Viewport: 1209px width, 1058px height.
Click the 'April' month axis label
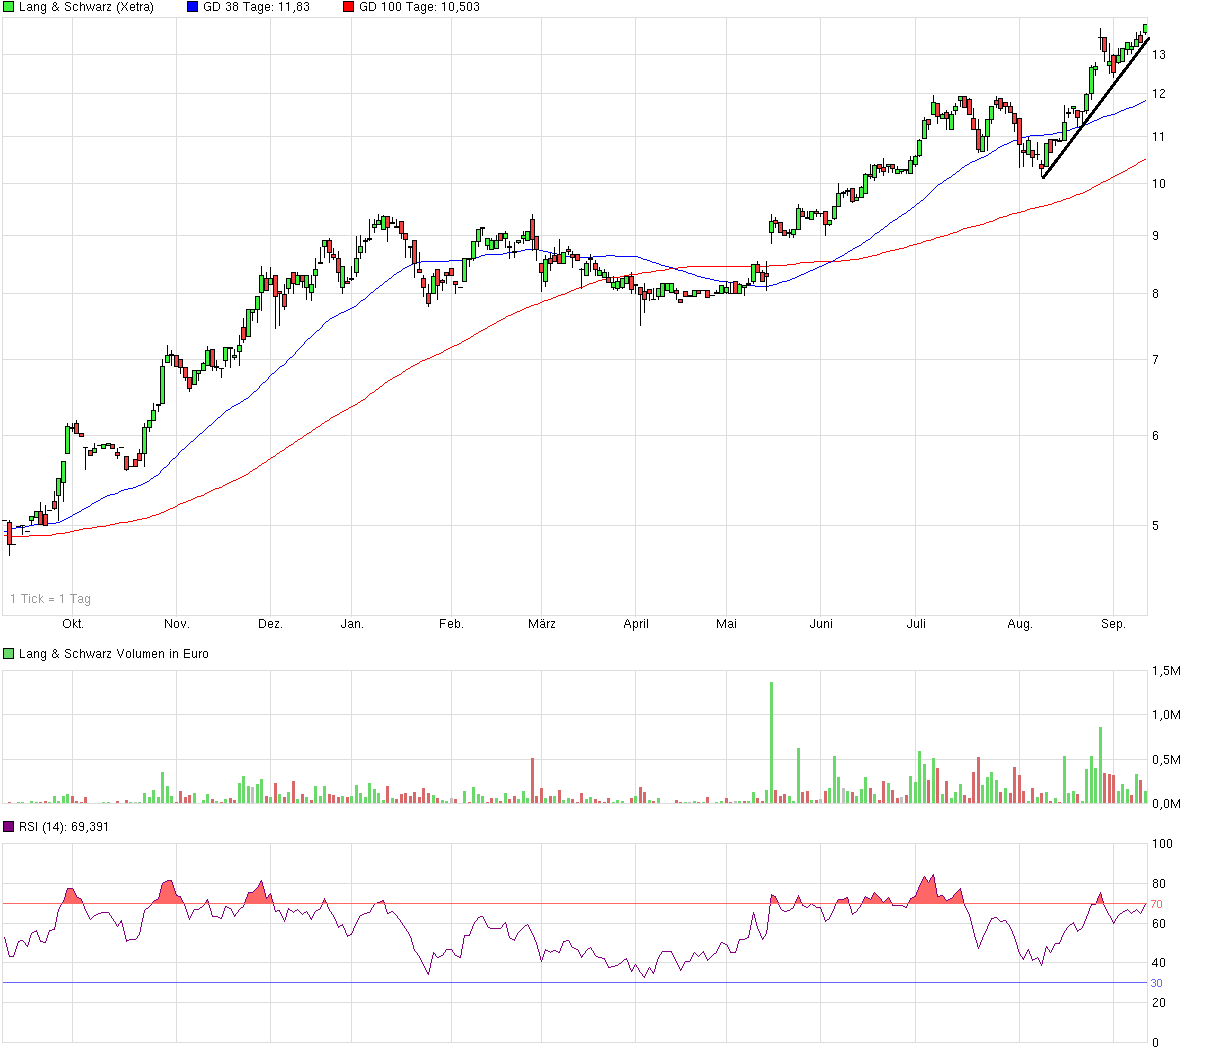point(636,624)
